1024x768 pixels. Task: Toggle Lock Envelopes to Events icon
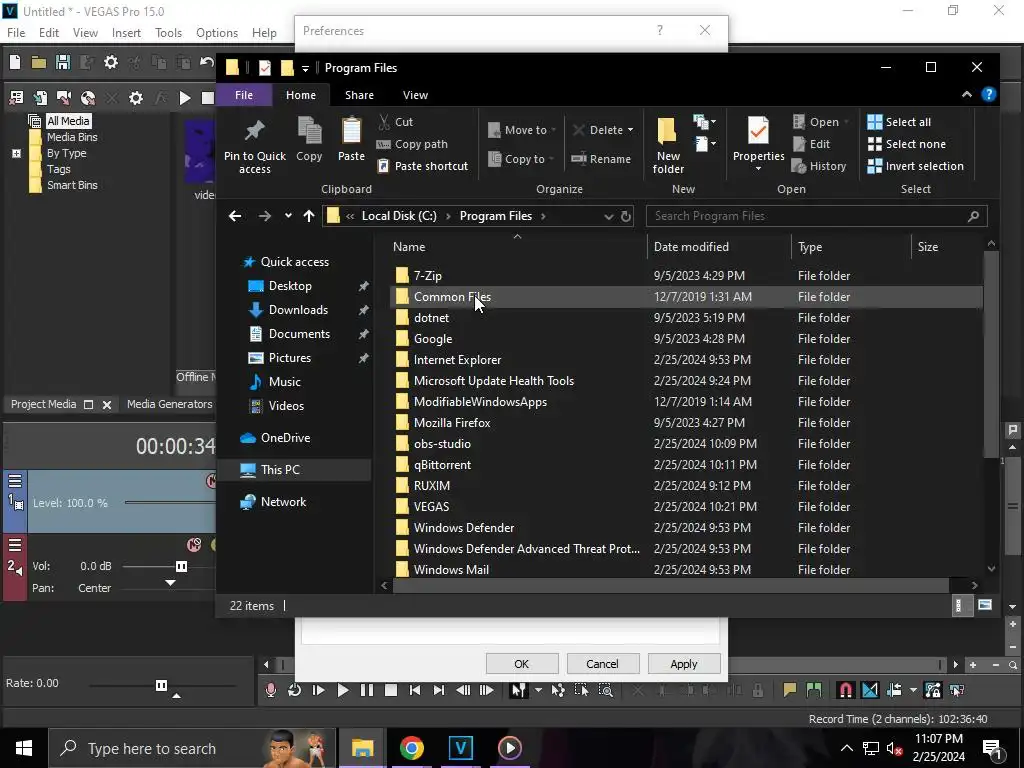pyautogui.click(x=933, y=690)
